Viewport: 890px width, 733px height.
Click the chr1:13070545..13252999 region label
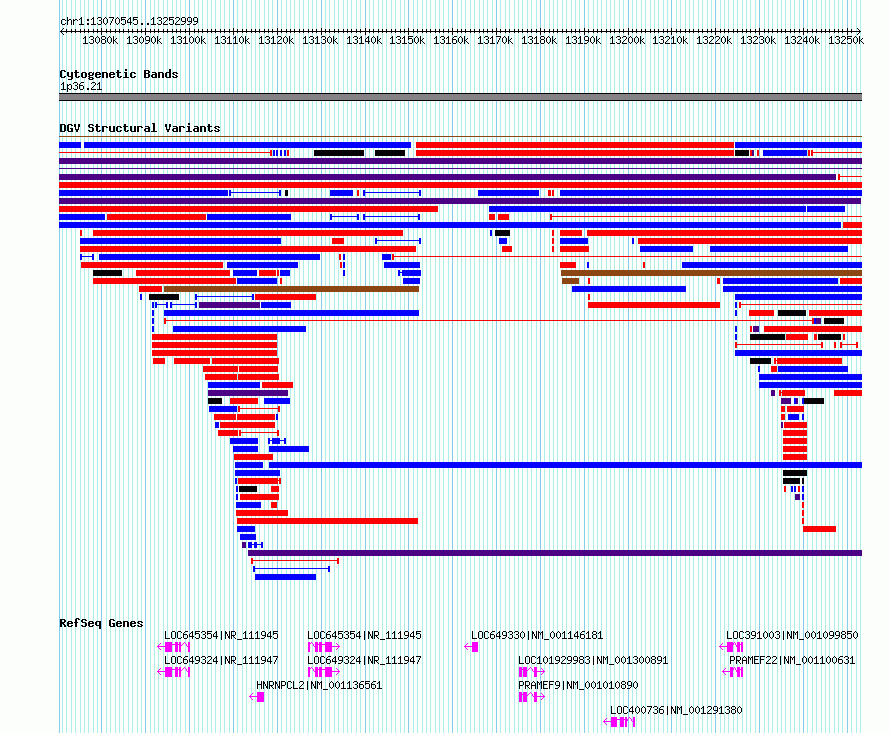129,21
